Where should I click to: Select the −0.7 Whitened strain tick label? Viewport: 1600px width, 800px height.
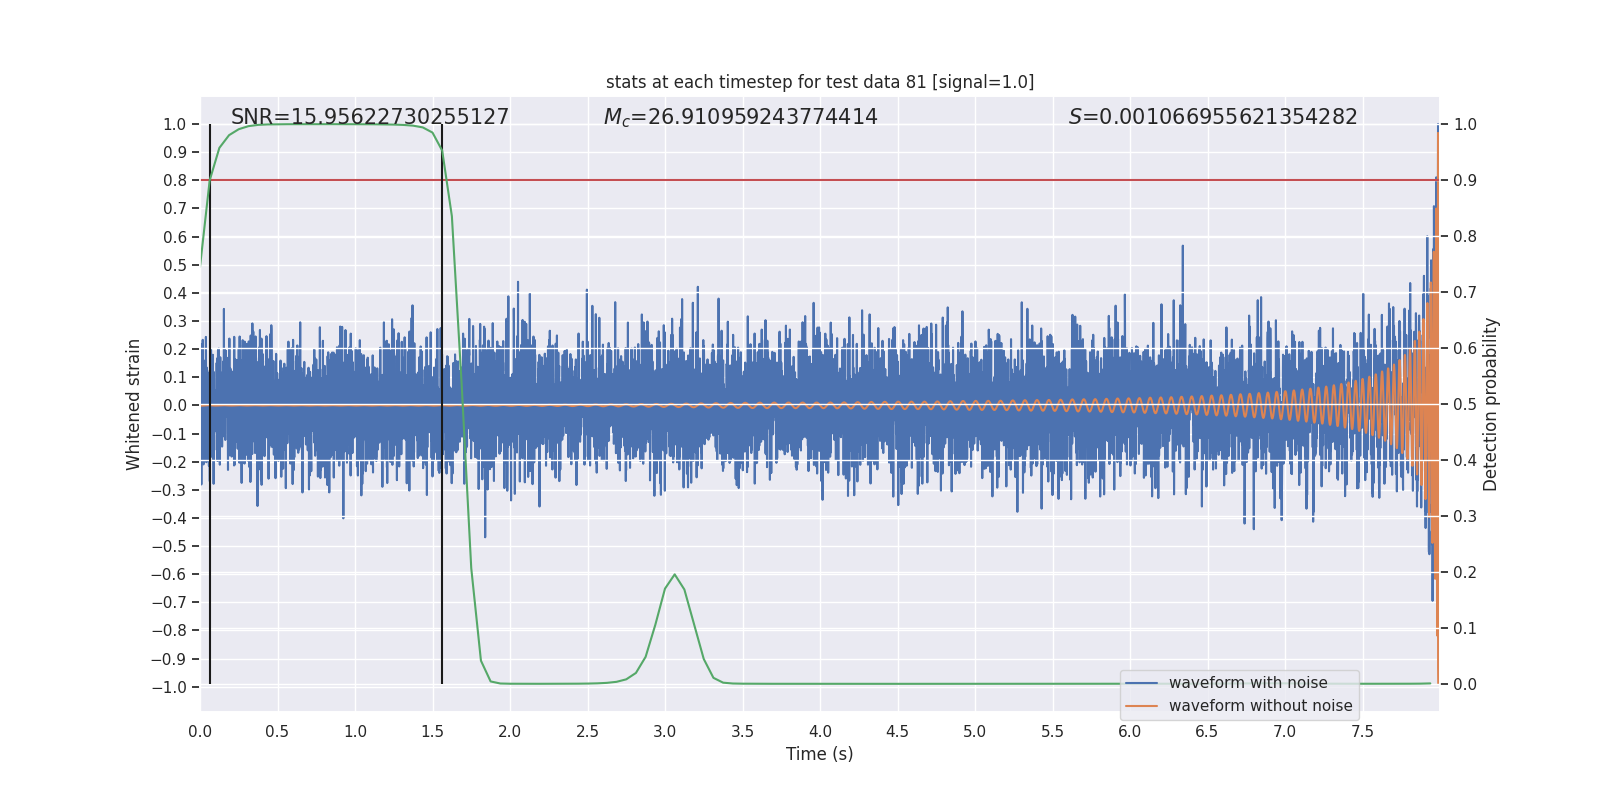point(169,602)
